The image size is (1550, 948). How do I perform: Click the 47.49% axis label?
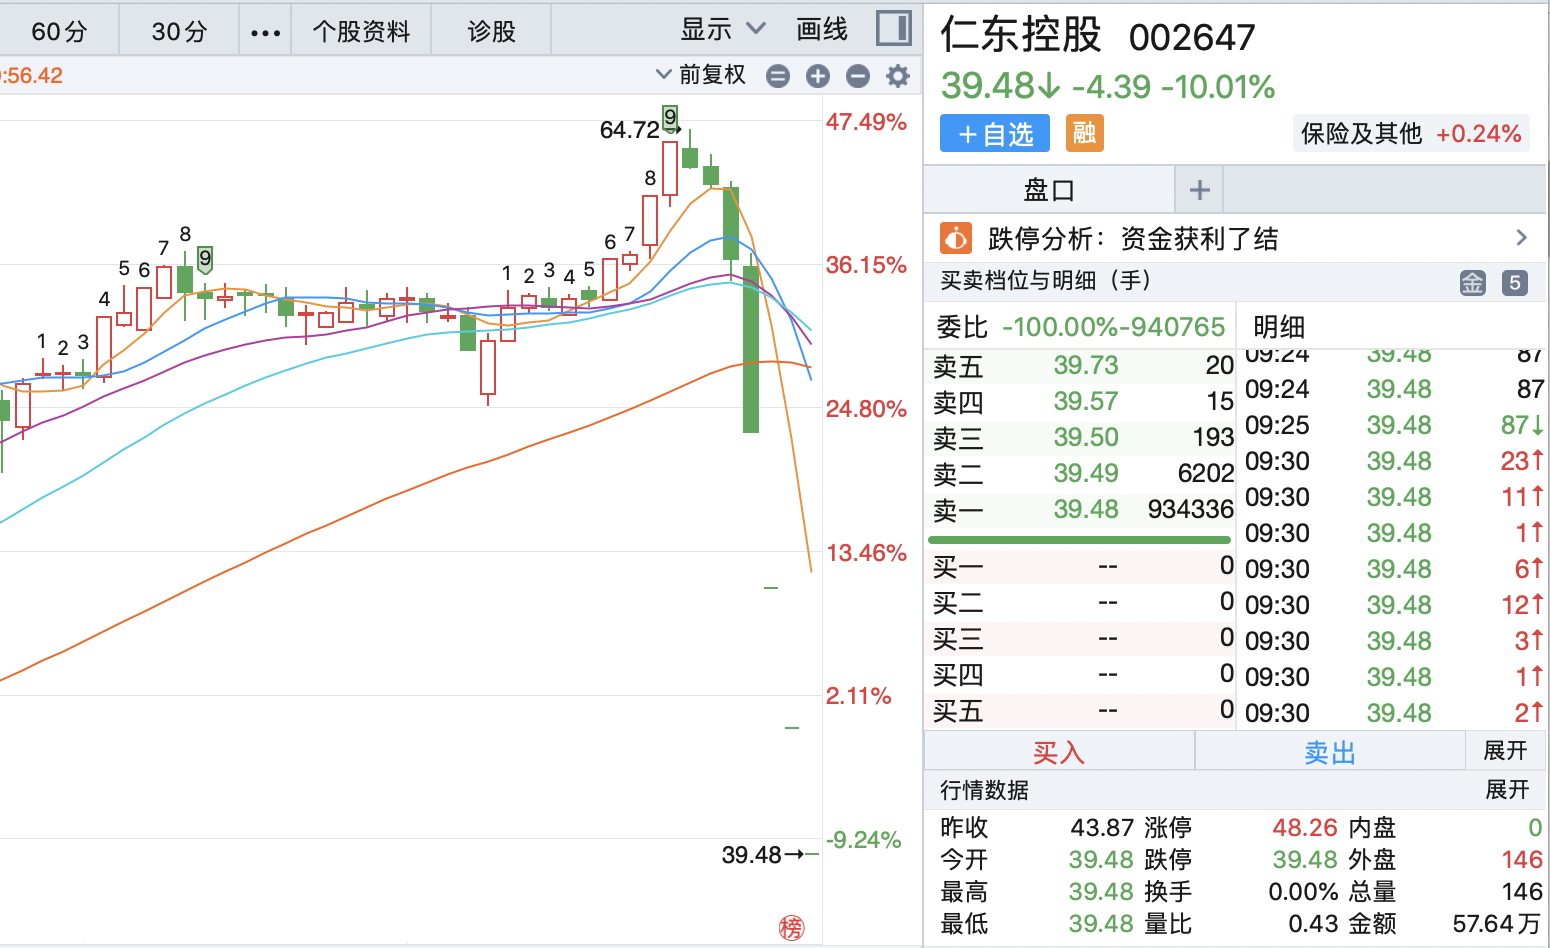866,122
